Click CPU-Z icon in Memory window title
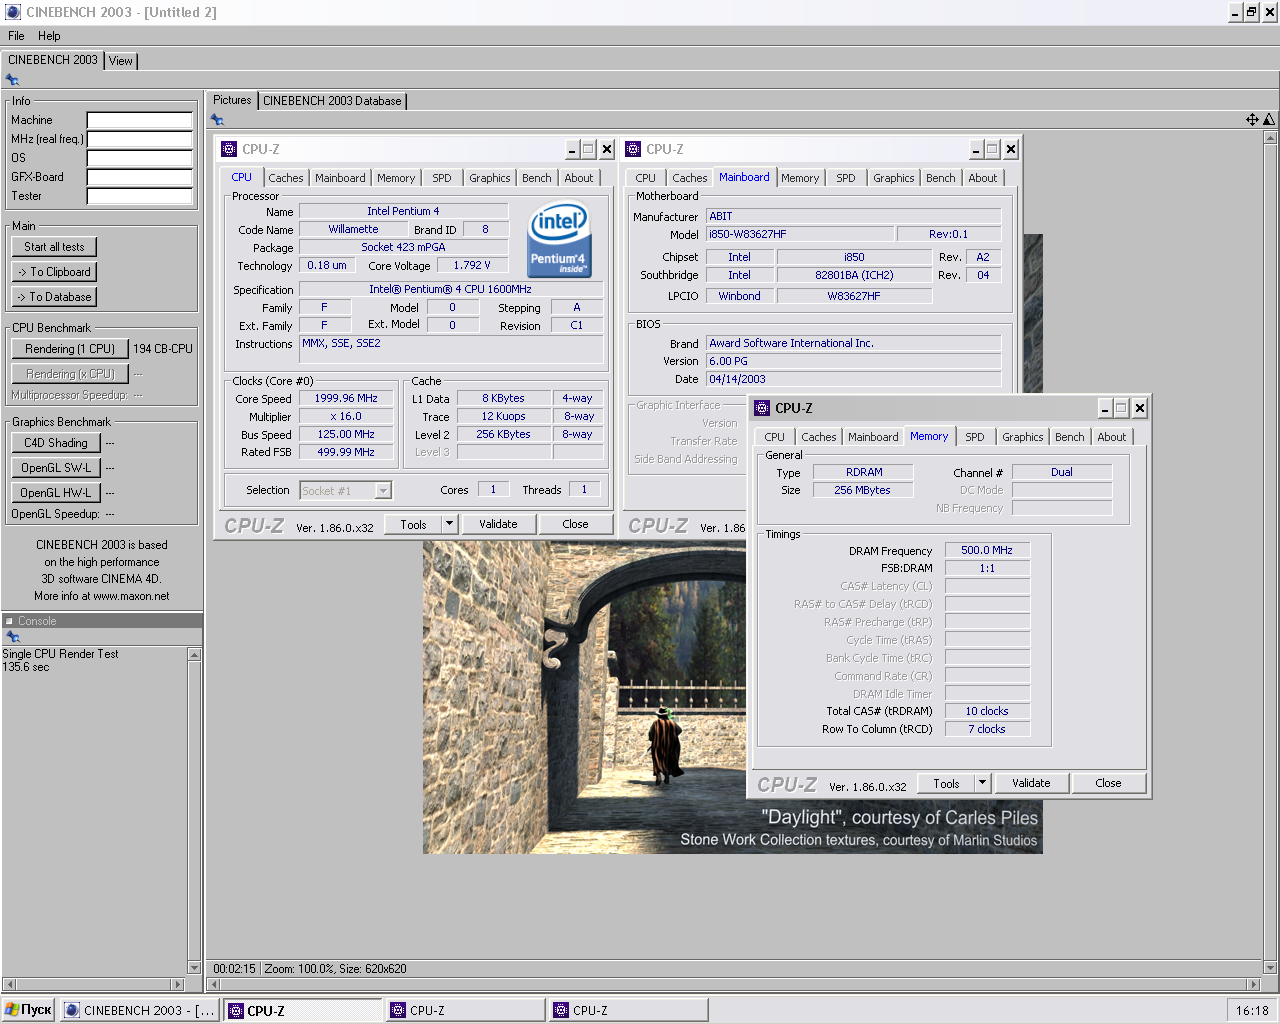Screen dimensions: 1280x1024 tap(762, 408)
